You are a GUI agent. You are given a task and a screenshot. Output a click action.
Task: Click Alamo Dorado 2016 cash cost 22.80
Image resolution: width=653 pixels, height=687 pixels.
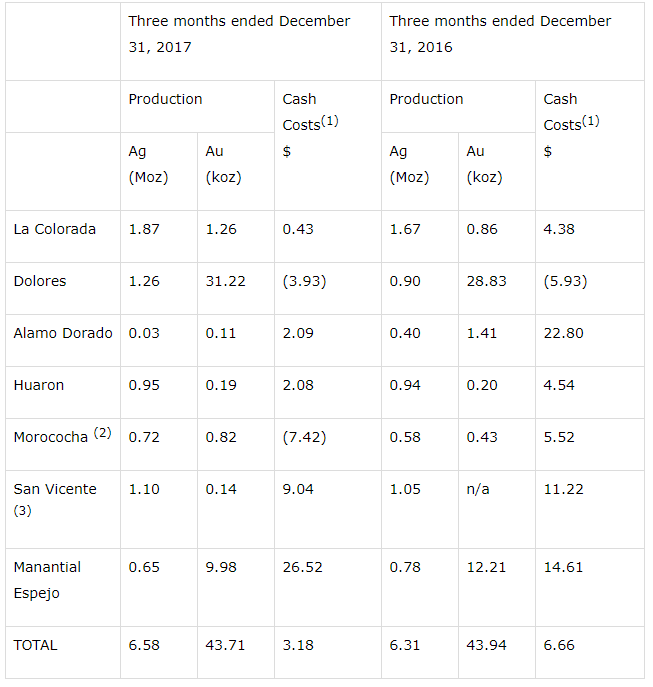(563, 333)
